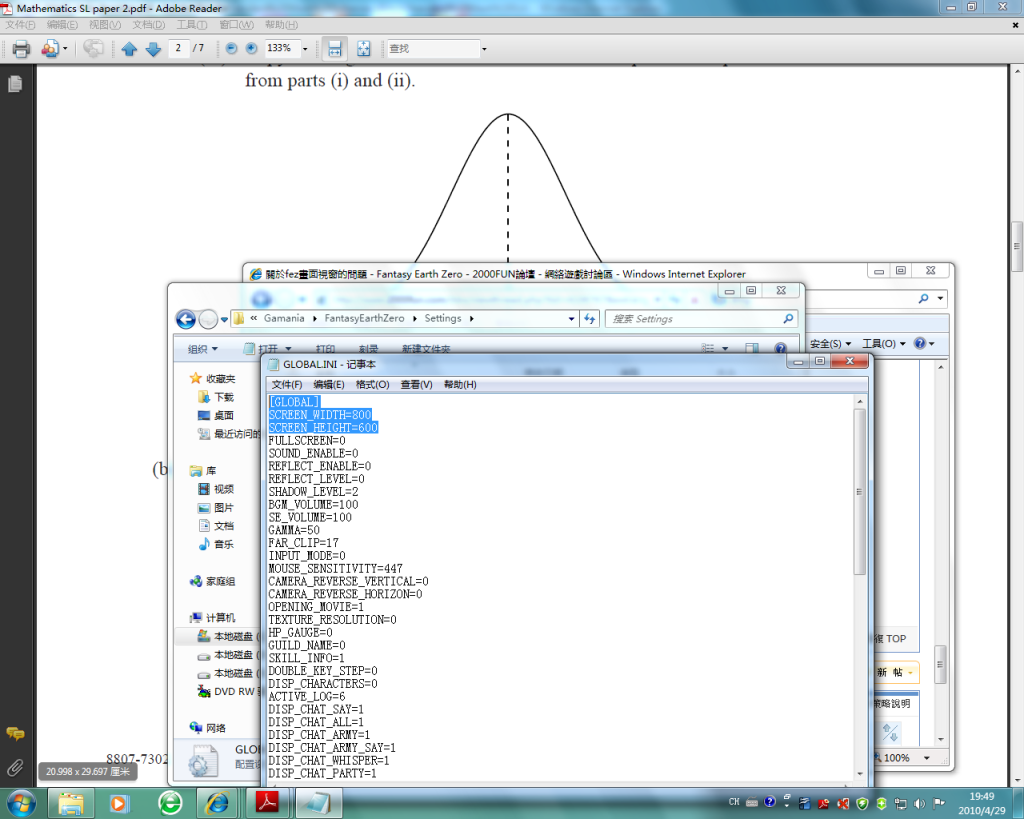Viewport: 1024px width, 819px height.
Task: Click the Action Center flag tray icon
Action: pyautogui.click(x=939, y=803)
